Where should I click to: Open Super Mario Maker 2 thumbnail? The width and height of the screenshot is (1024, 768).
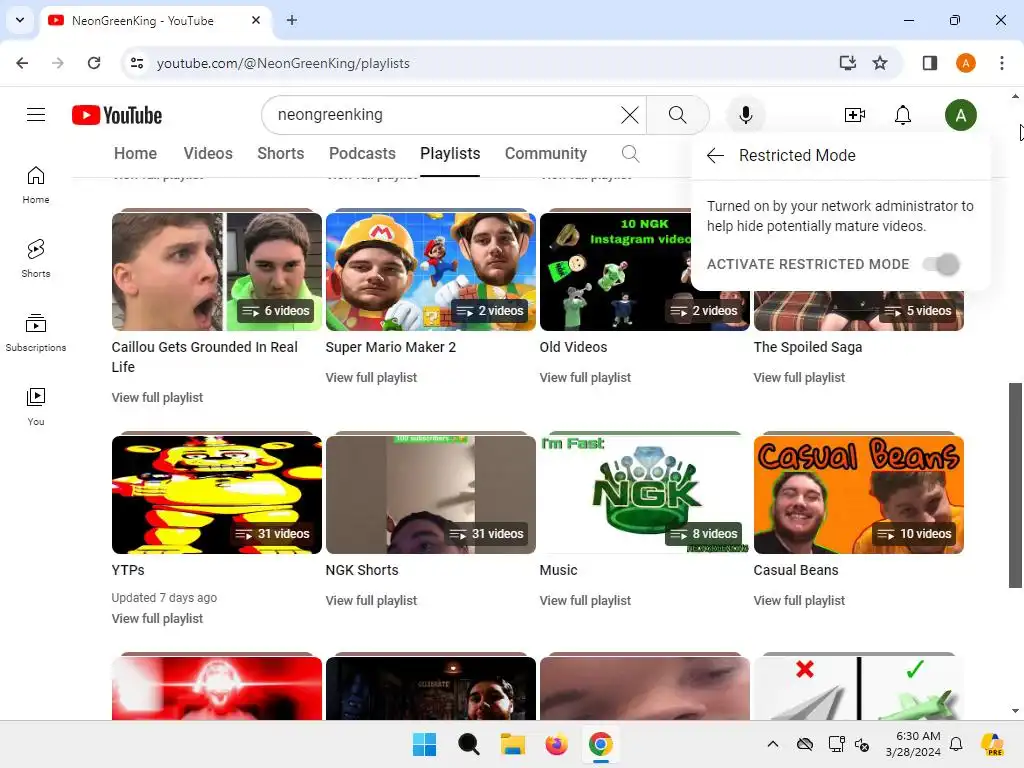click(431, 272)
